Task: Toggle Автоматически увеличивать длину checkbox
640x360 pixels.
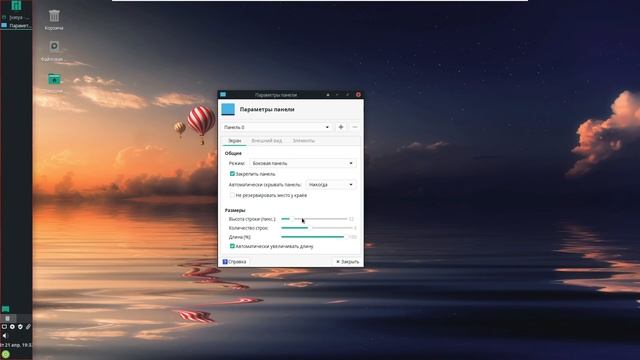Action: click(x=232, y=246)
